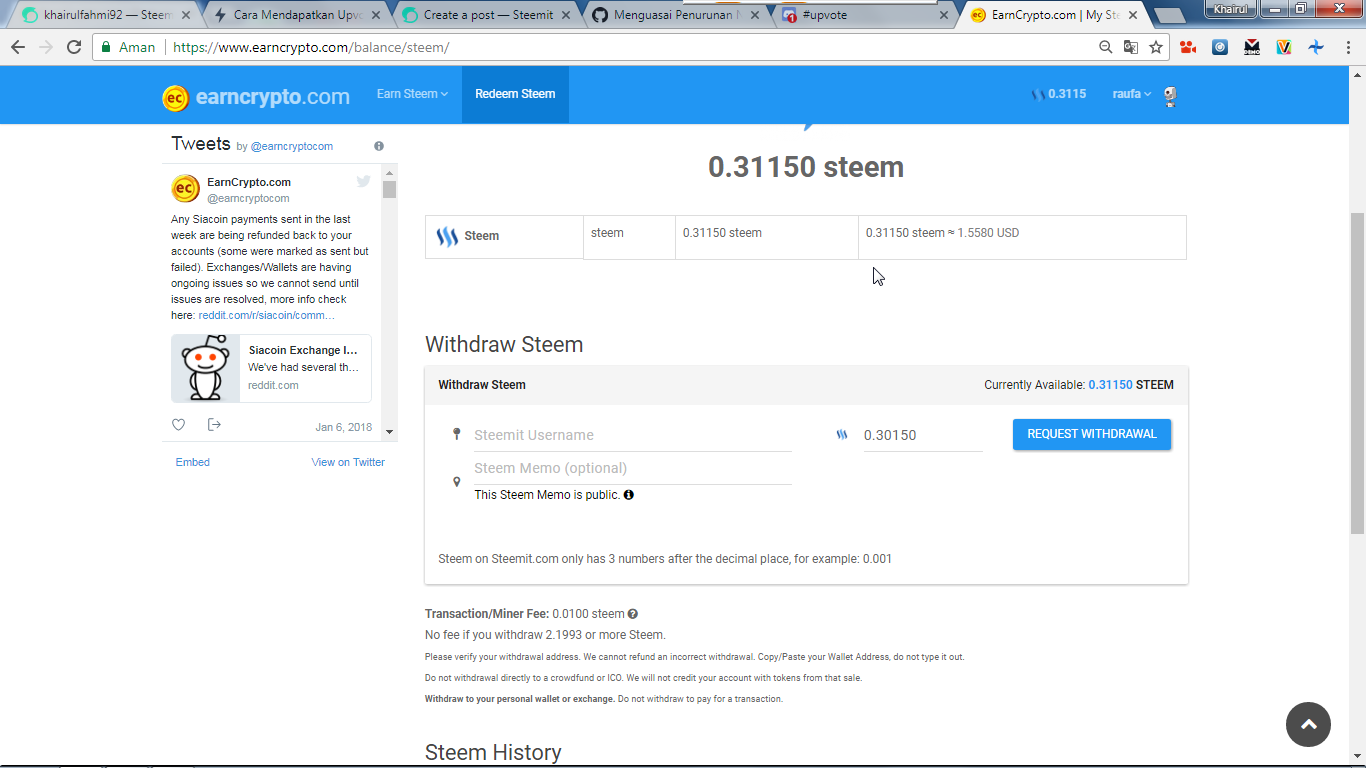1366x768 pixels.
Task: Click View on Twitter link
Action: coord(348,462)
